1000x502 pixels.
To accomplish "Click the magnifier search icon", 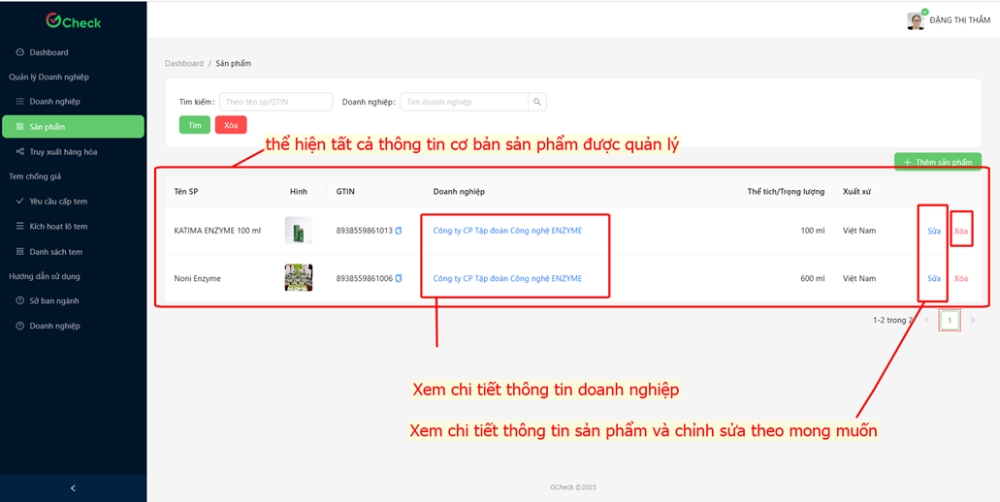I will tap(537, 102).
